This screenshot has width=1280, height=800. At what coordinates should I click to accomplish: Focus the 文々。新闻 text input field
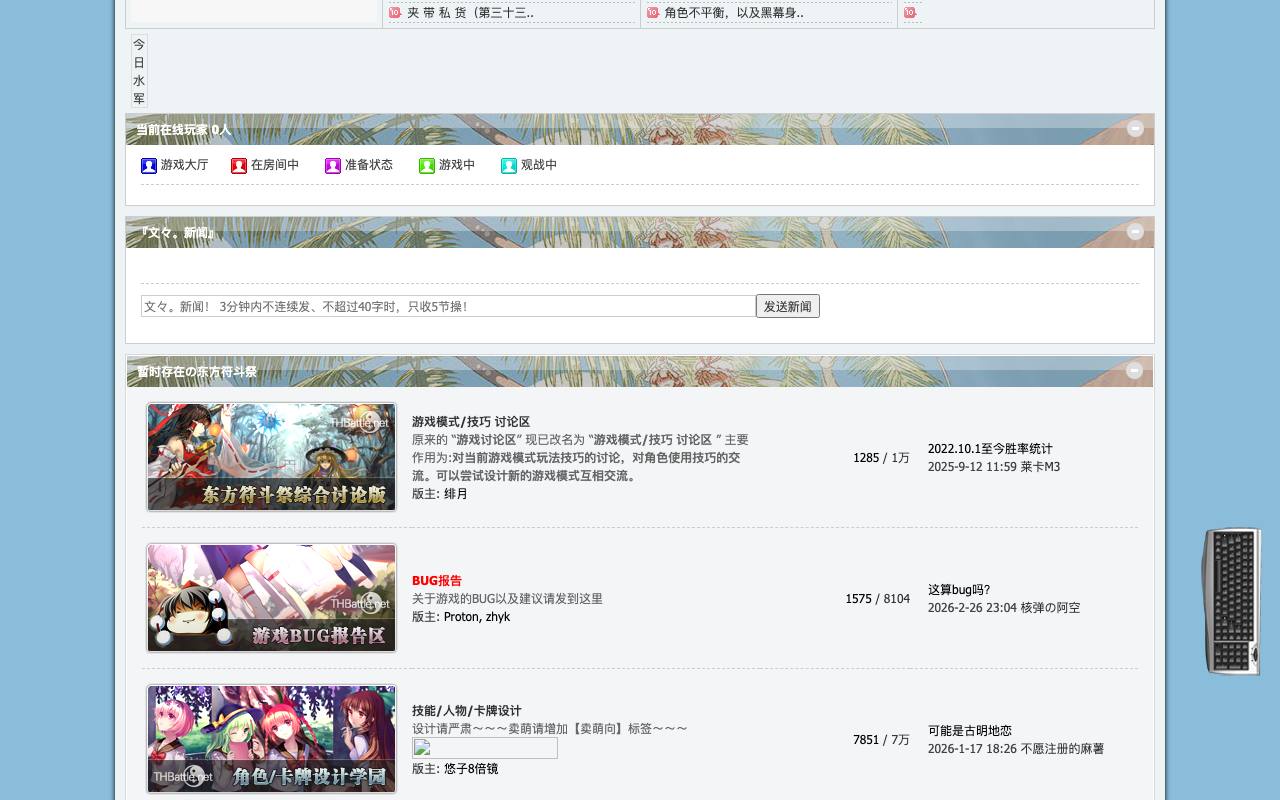pos(448,306)
